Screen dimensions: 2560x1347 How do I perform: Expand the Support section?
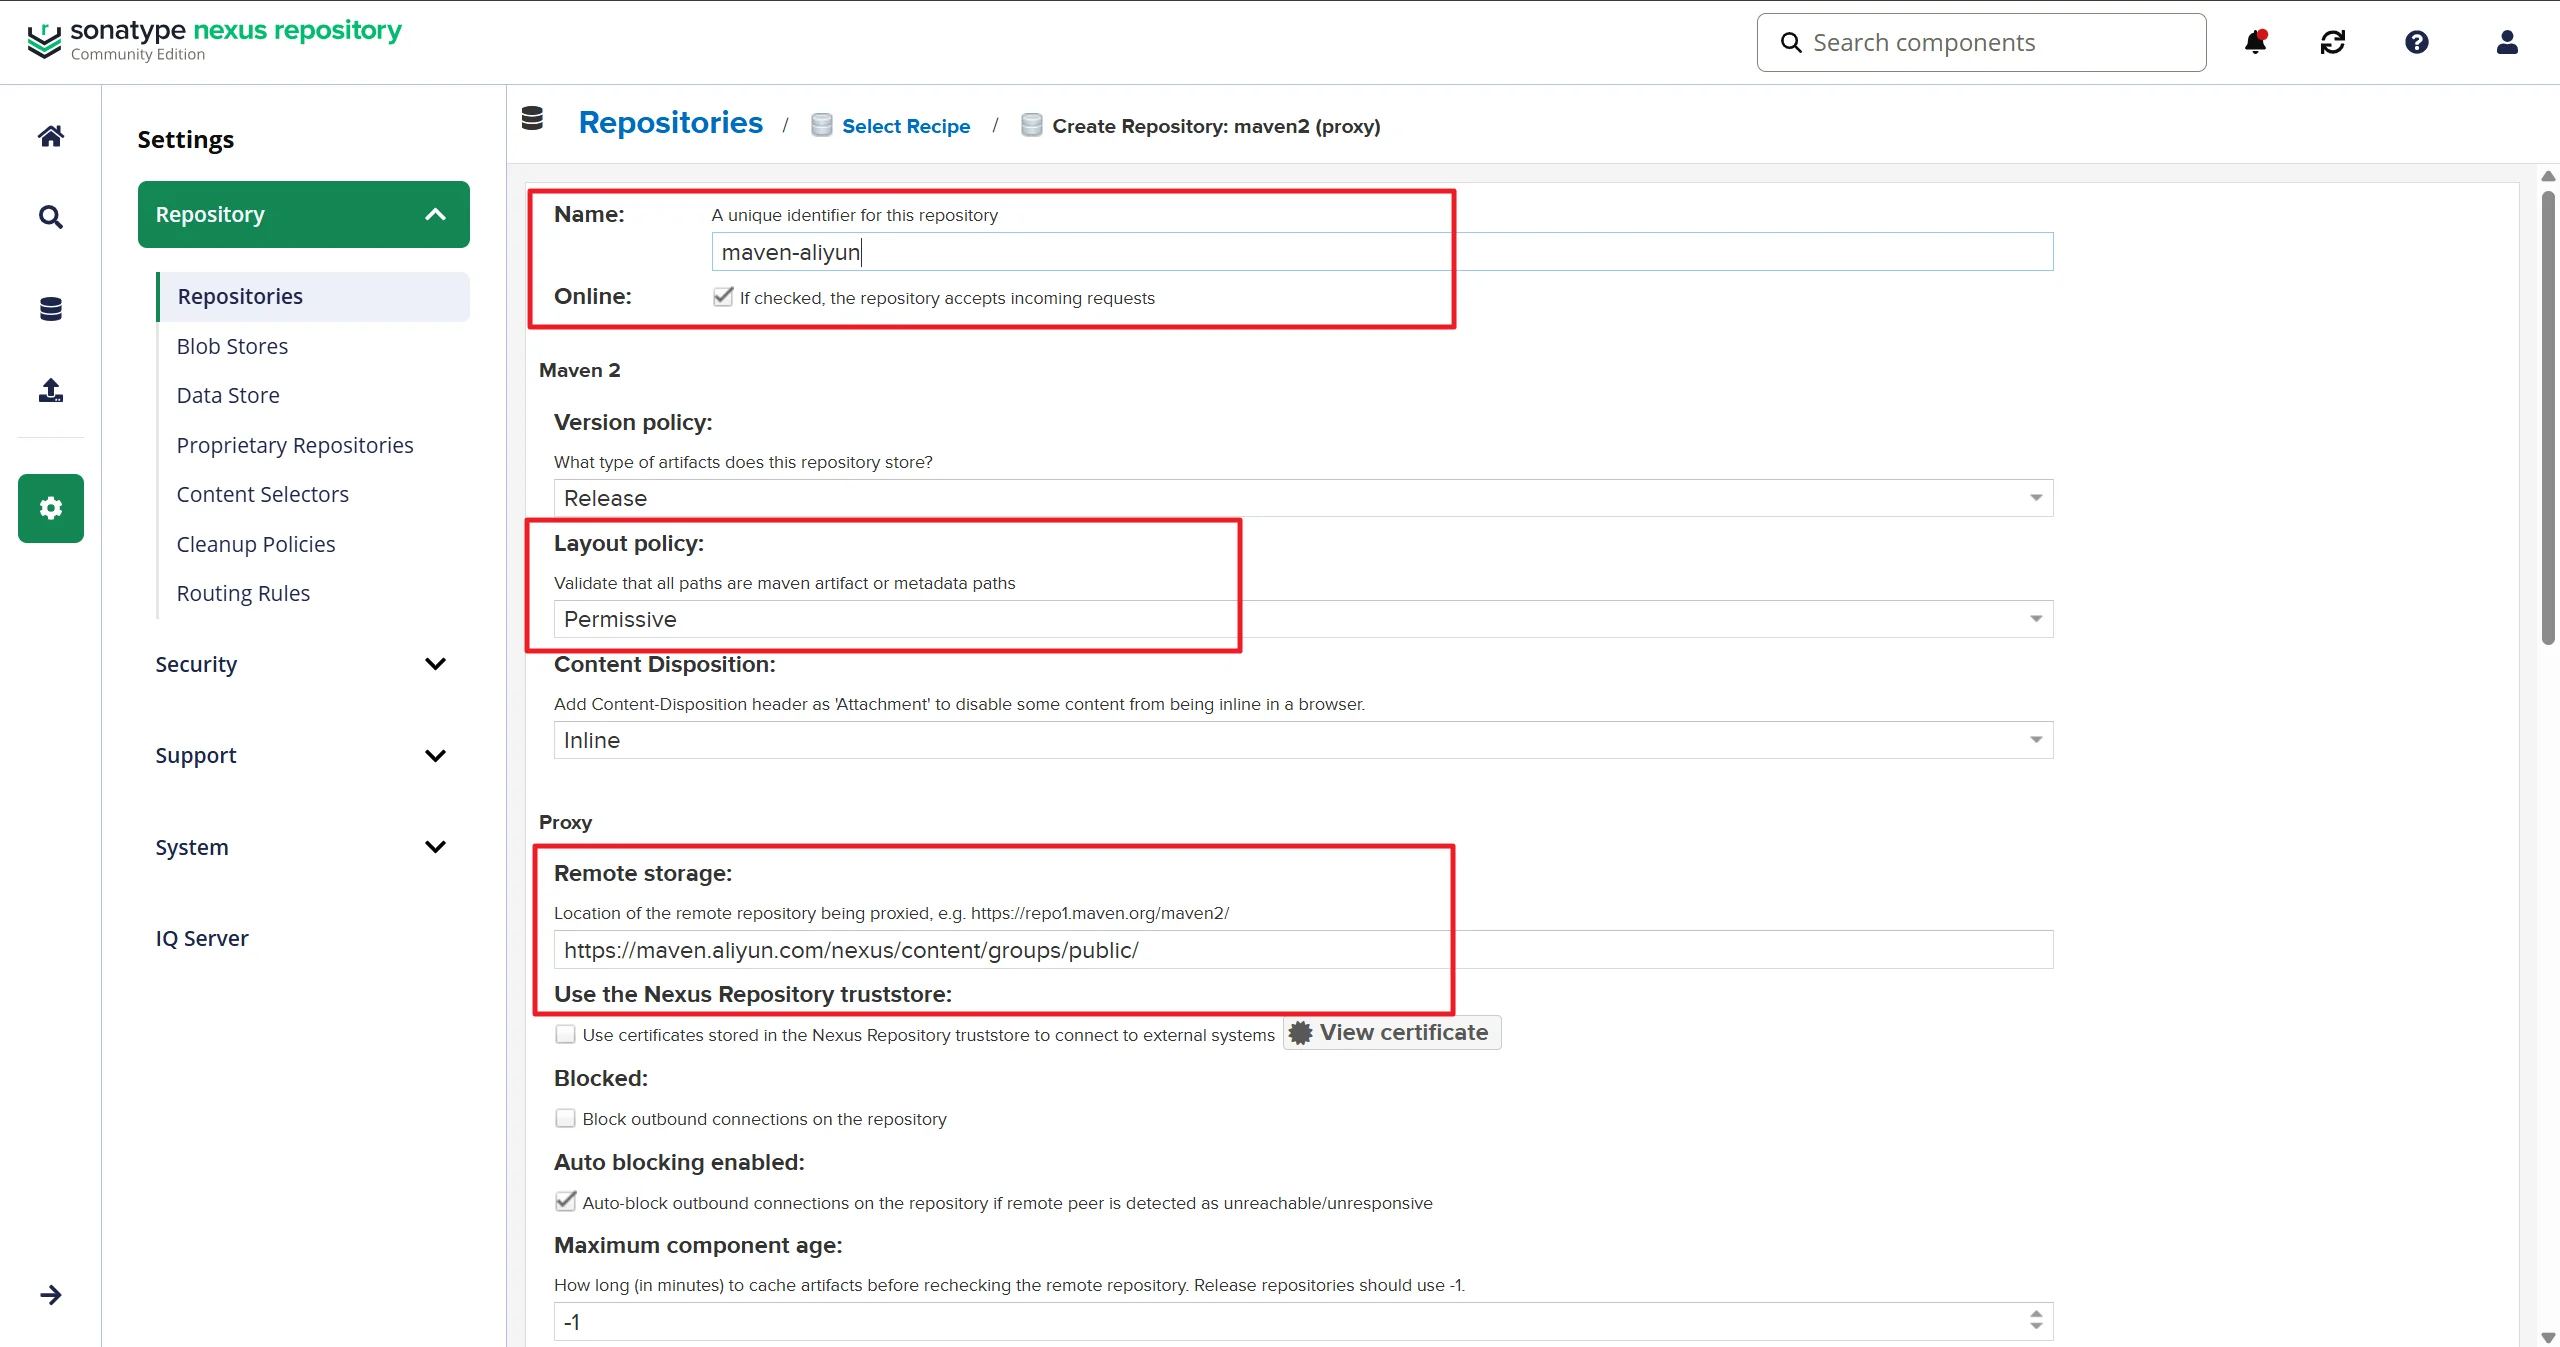point(304,755)
